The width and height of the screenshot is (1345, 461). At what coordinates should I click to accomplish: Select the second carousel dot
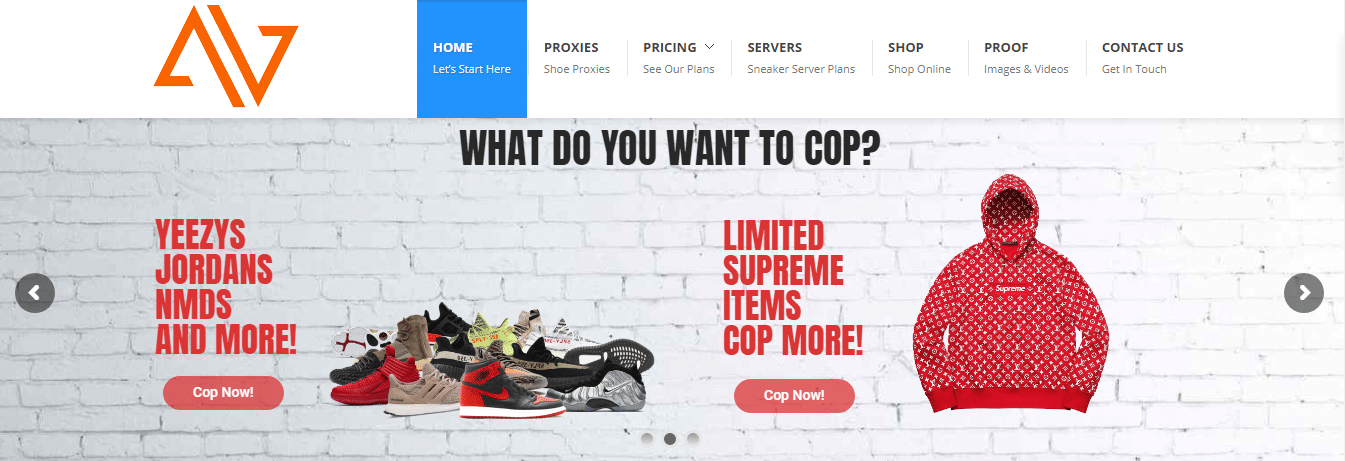pyautogui.click(x=670, y=438)
